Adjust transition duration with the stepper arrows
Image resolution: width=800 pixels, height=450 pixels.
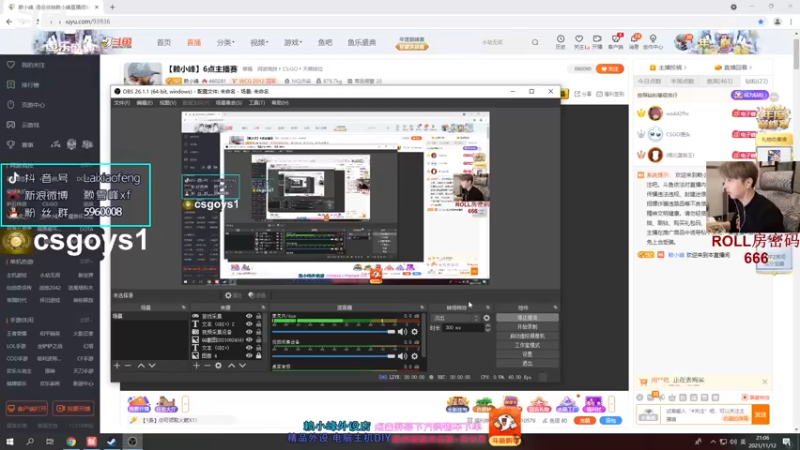(487, 328)
